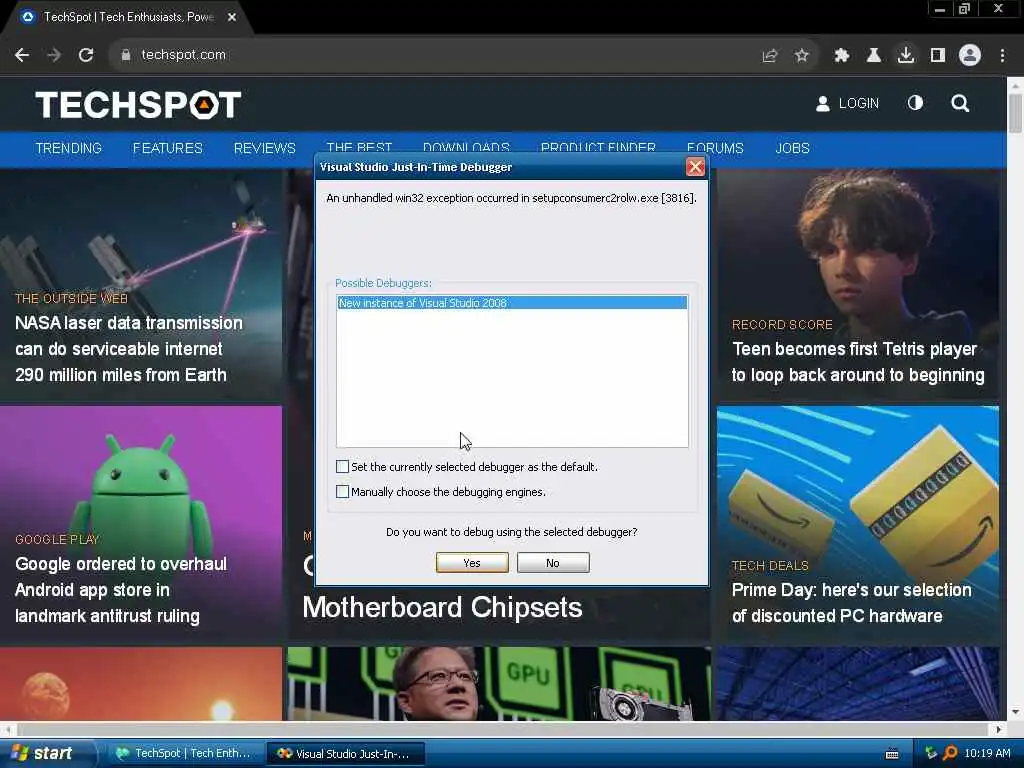
Task: Open the Chrome profile avatar
Action: (x=970, y=56)
